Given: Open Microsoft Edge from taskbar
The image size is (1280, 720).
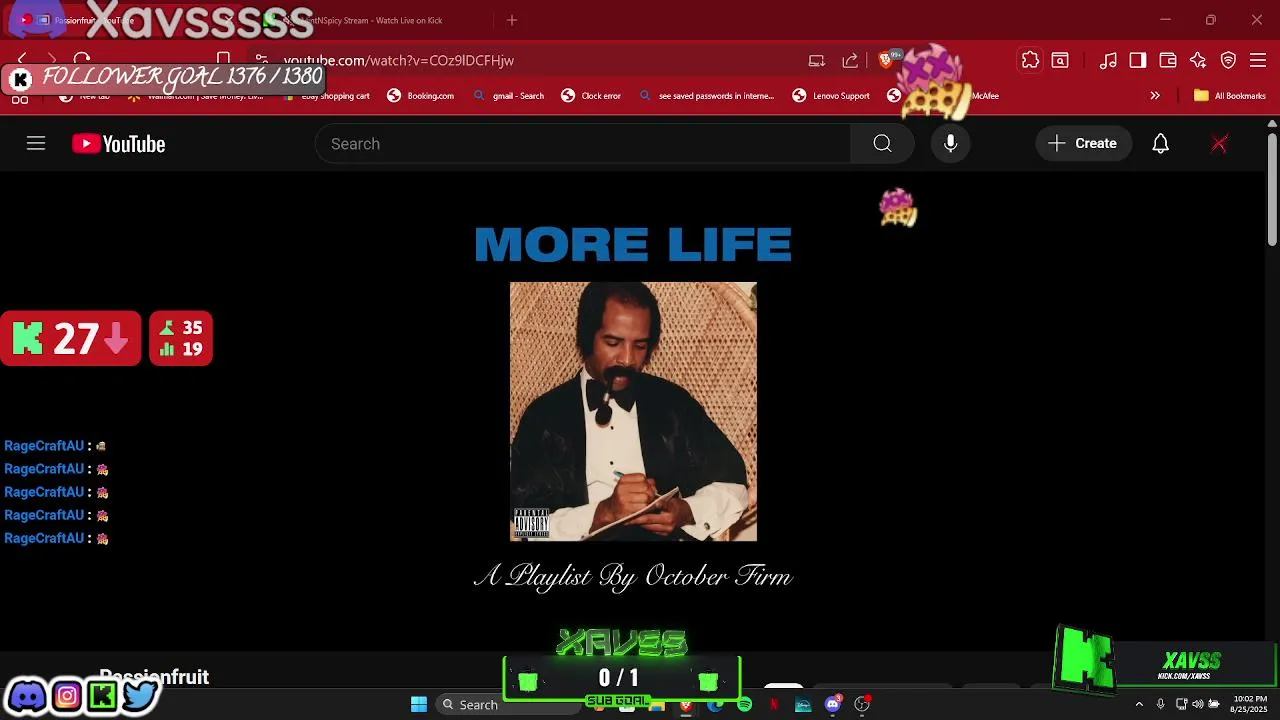Looking at the screenshot, I should (715, 705).
